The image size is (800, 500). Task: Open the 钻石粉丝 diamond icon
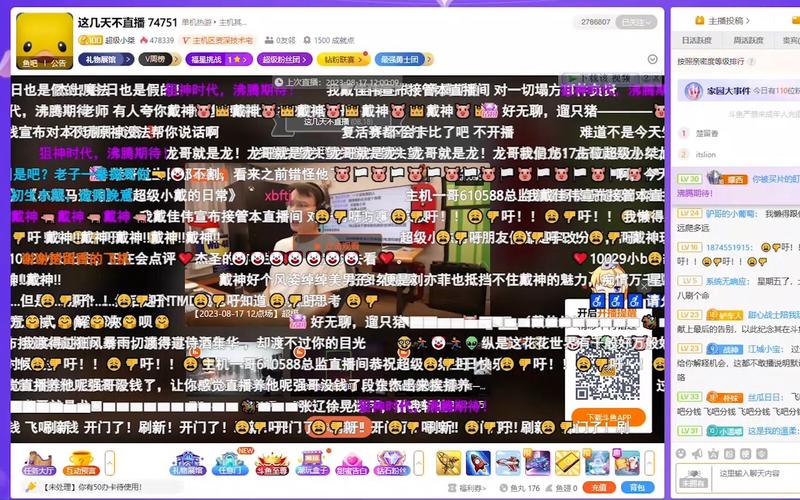(391, 463)
